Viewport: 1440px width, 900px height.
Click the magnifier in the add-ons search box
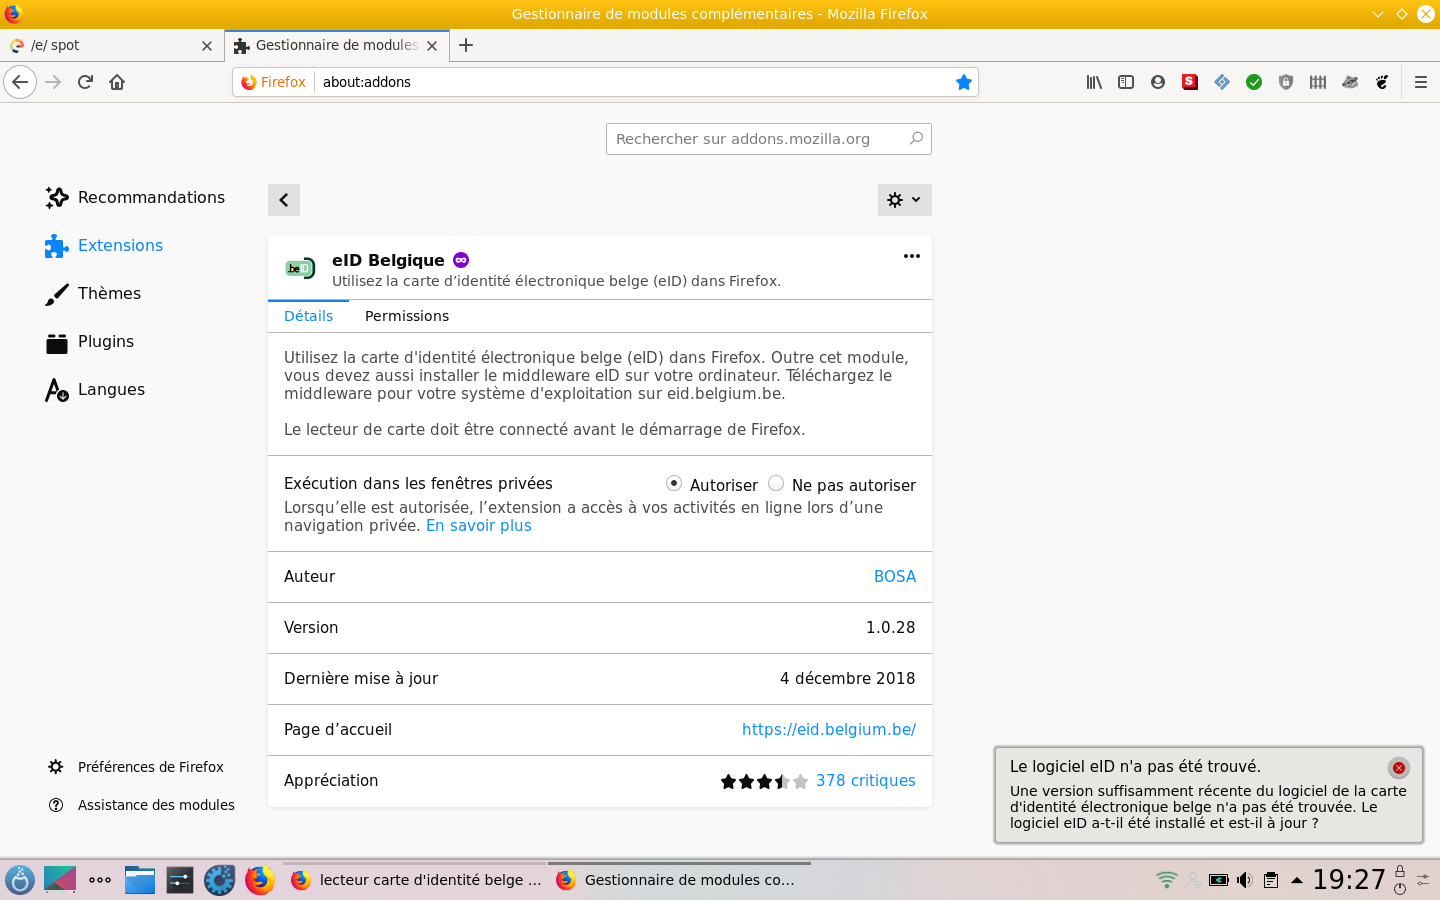tap(916, 138)
